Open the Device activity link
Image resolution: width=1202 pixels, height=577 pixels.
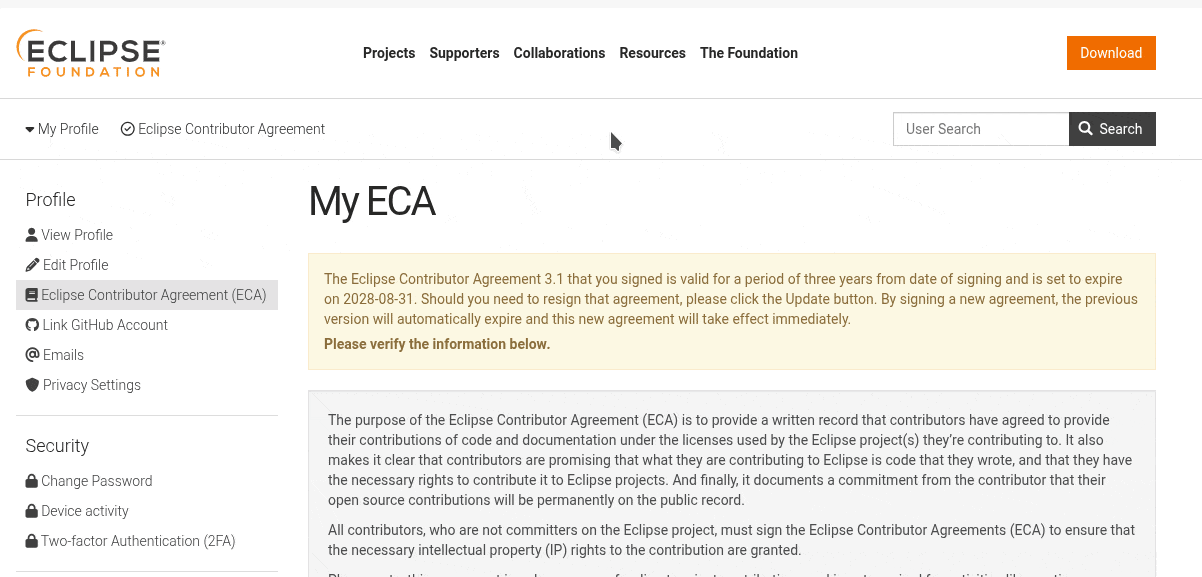tap(85, 511)
